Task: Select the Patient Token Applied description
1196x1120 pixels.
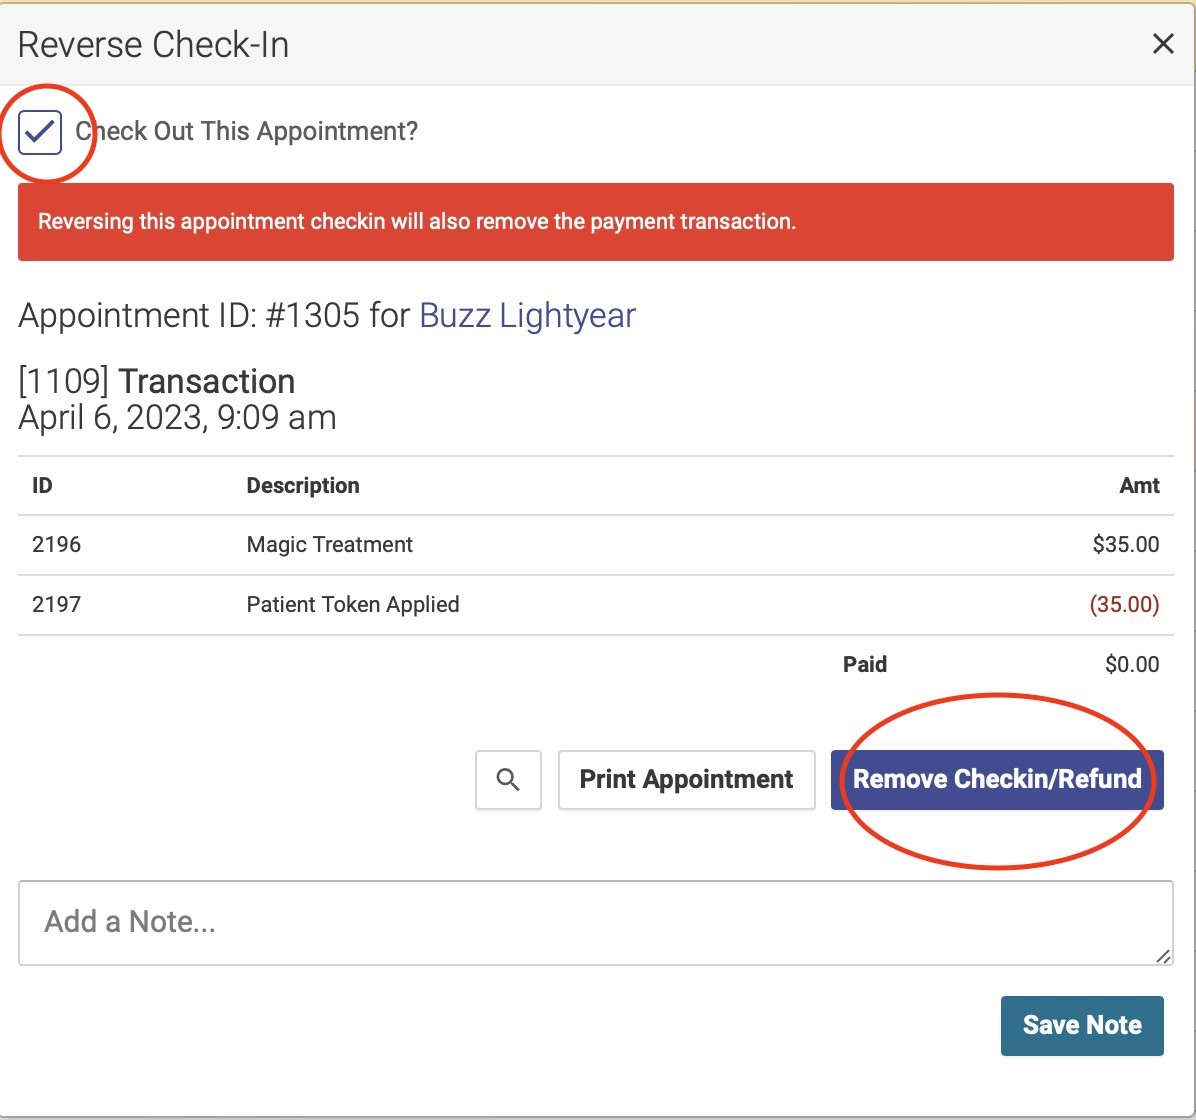Action: click(x=353, y=604)
